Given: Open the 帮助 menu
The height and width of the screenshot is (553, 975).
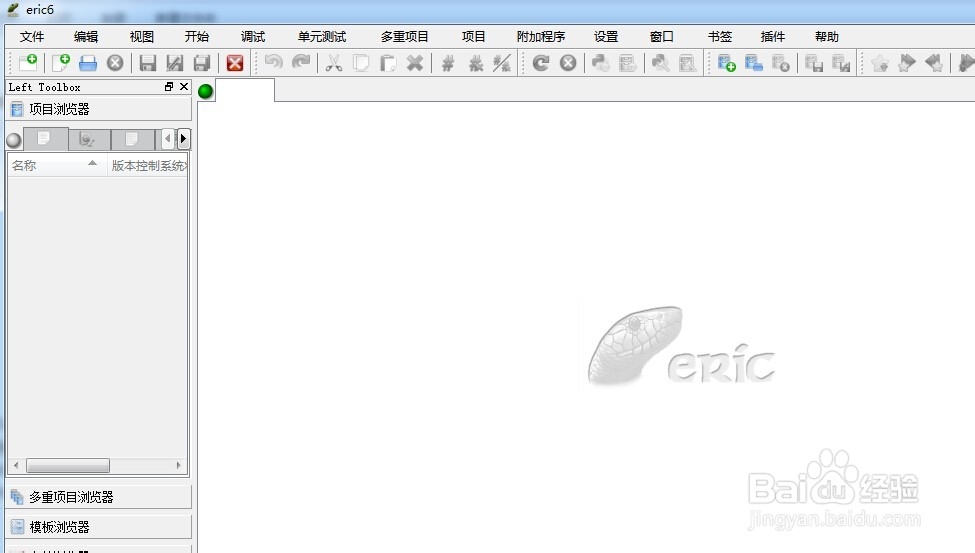Looking at the screenshot, I should tap(827, 37).
